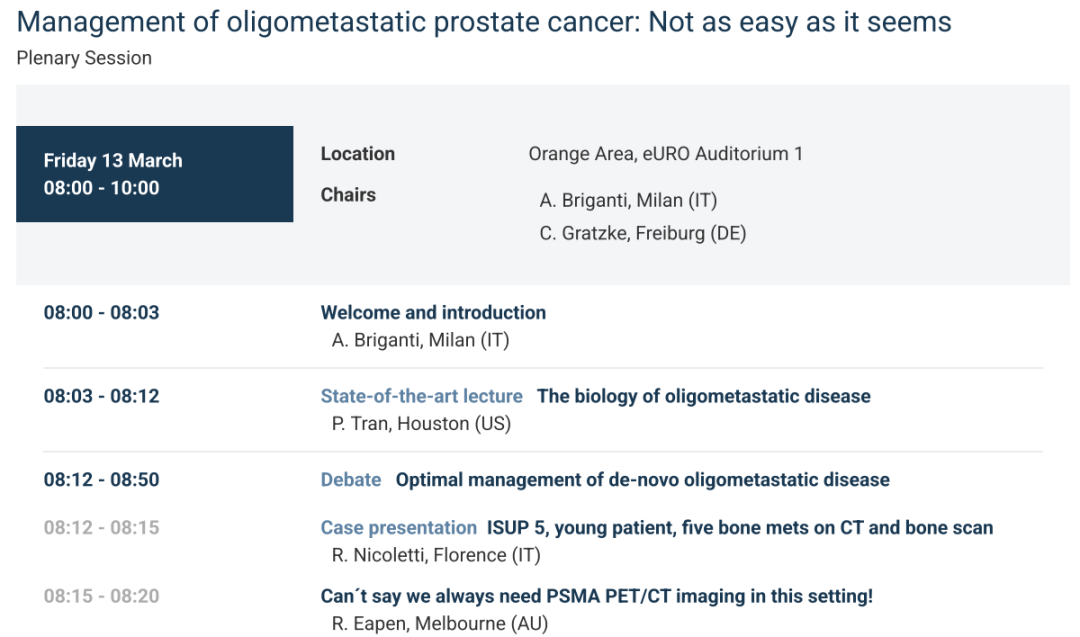The image size is (1080, 637).
Task: Click speaker R. Eapen, Melbourne (AU)
Action: click(x=440, y=624)
